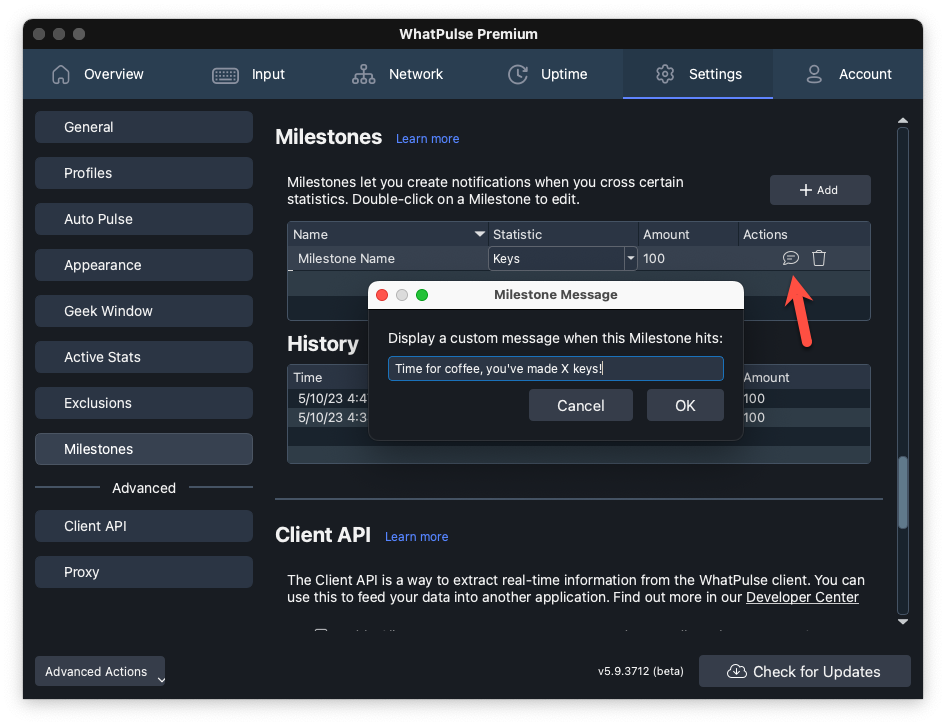Click the cloud icon on Check for Updates
The image size is (946, 726).
737,672
